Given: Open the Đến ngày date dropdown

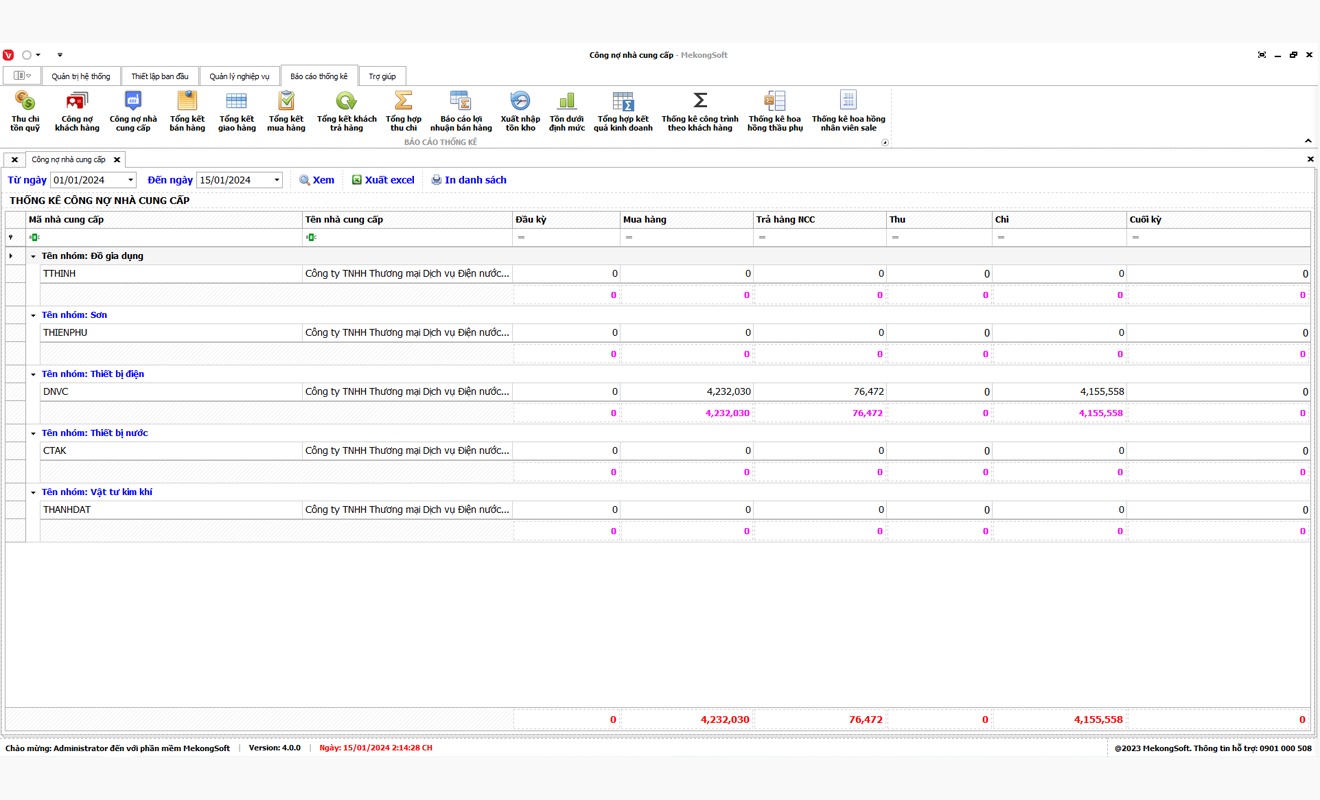Looking at the screenshot, I should [277, 180].
